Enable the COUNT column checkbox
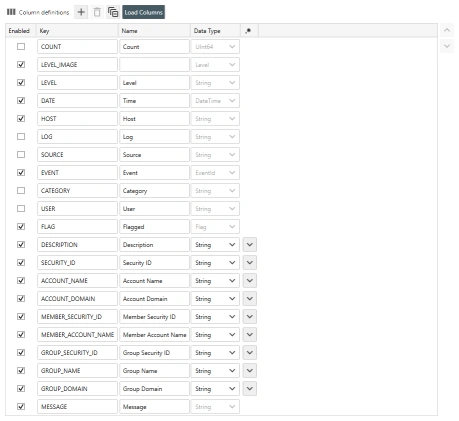The image size is (459, 421). point(21,47)
